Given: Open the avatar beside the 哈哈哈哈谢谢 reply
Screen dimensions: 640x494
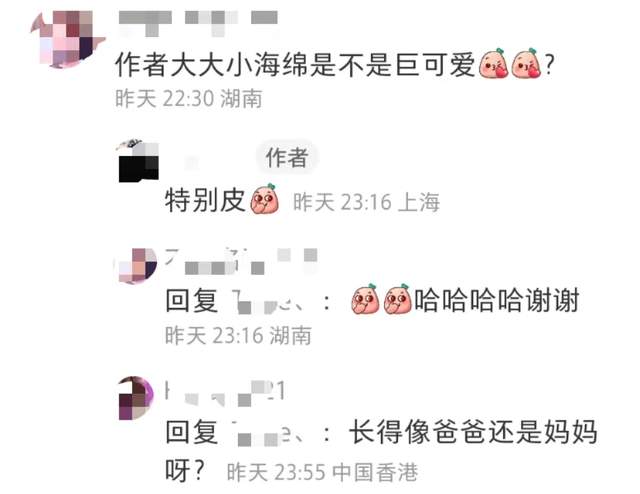Looking at the screenshot, I should click(136, 265).
